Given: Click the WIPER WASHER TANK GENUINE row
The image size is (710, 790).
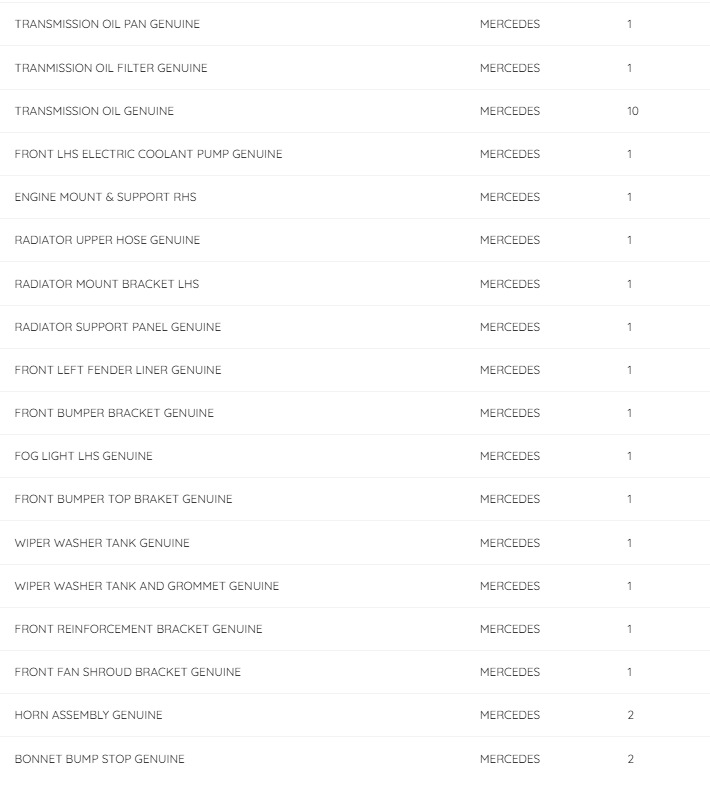Looking at the screenshot, I should (x=102, y=543).
